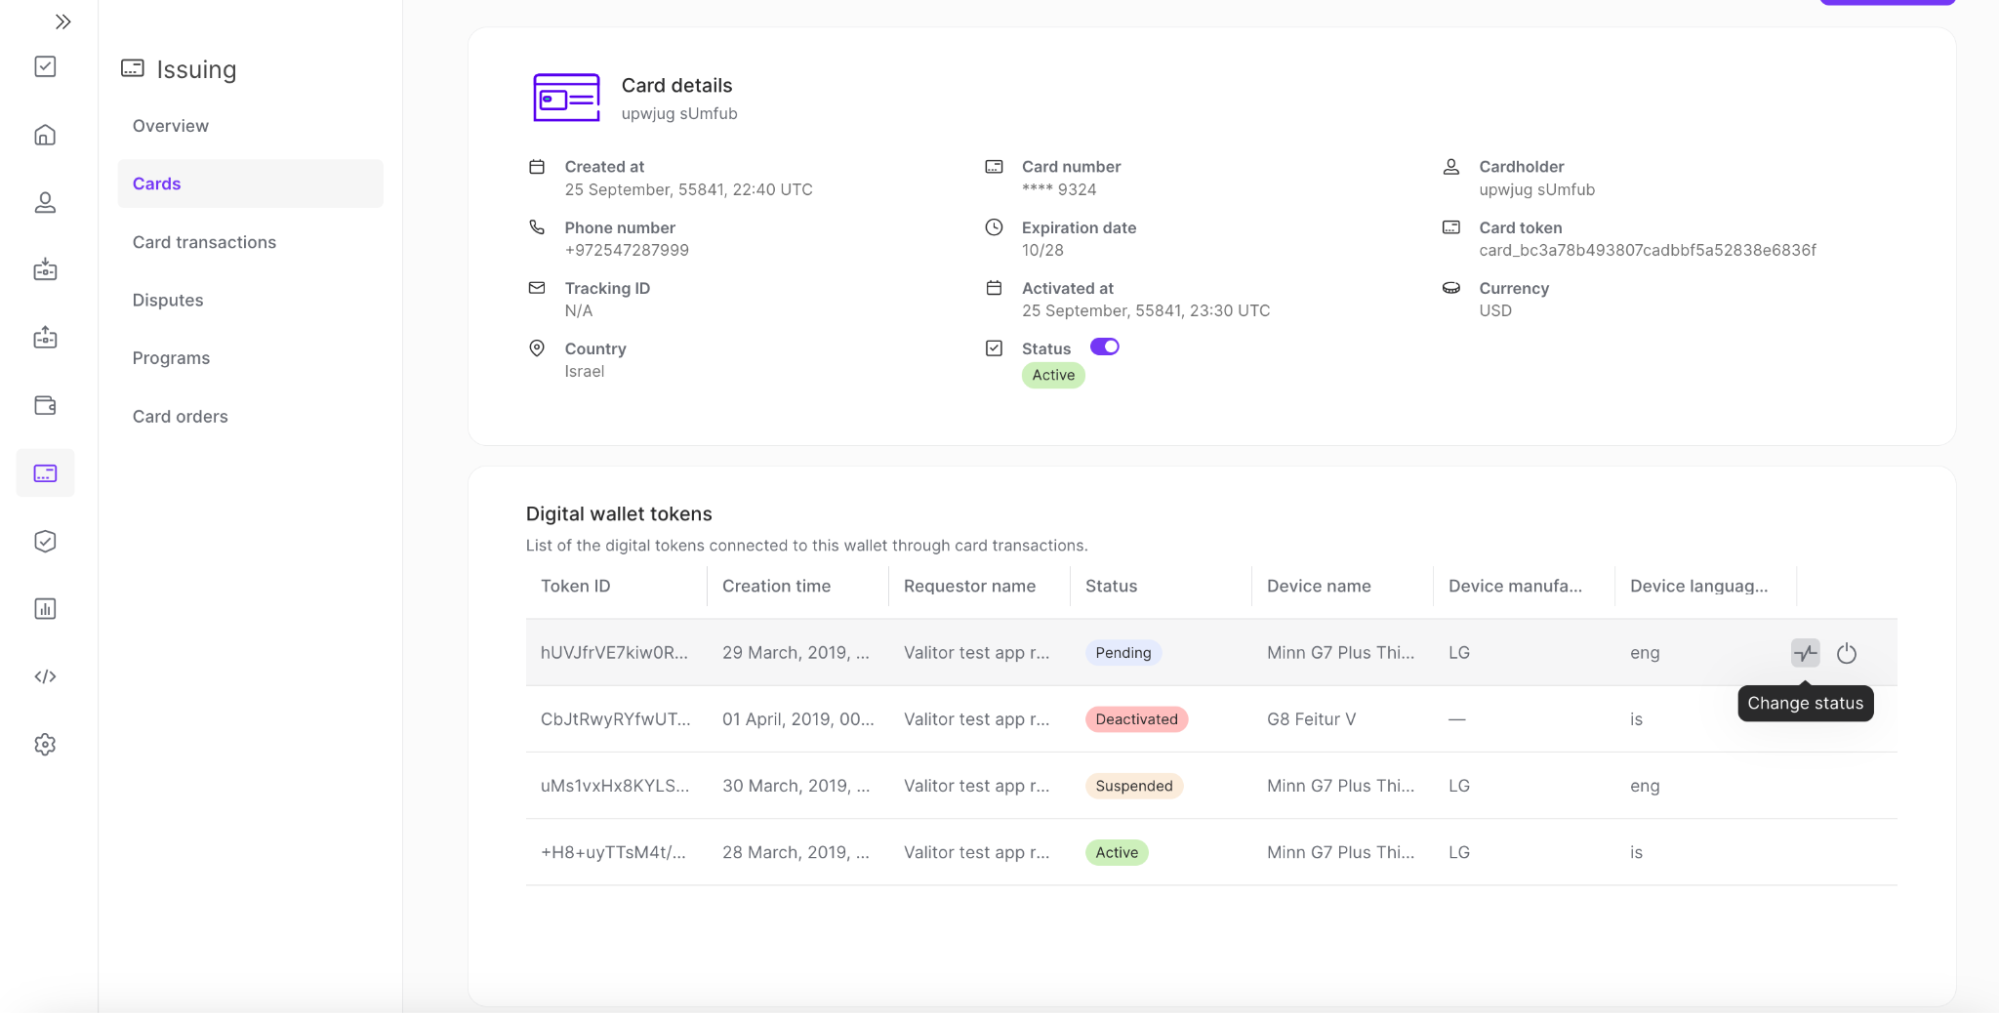The width and height of the screenshot is (1999, 1014).
Task: Click the Change status pulse icon for the pending token
Action: pyautogui.click(x=1805, y=653)
